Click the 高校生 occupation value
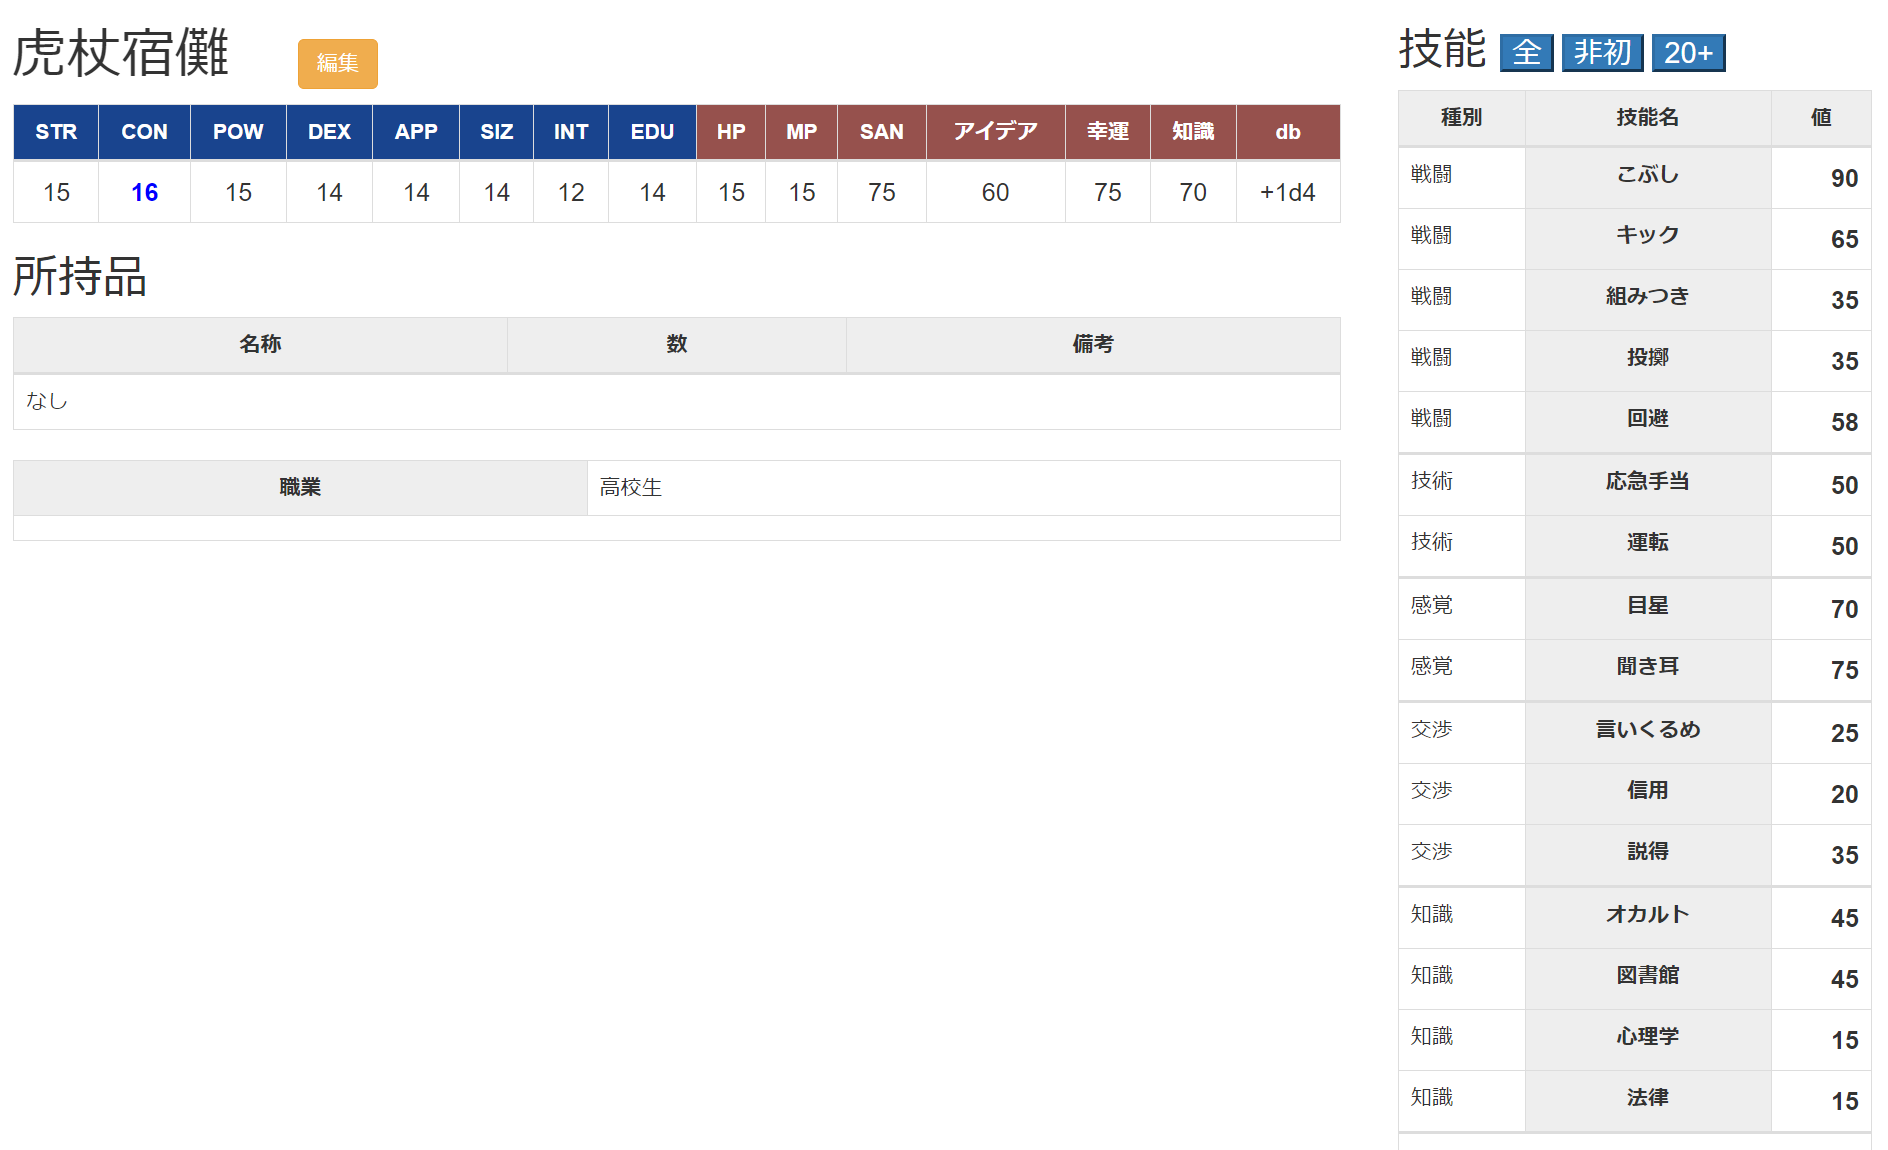Image resolution: width=1888 pixels, height=1150 pixels. pyautogui.click(x=631, y=488)
